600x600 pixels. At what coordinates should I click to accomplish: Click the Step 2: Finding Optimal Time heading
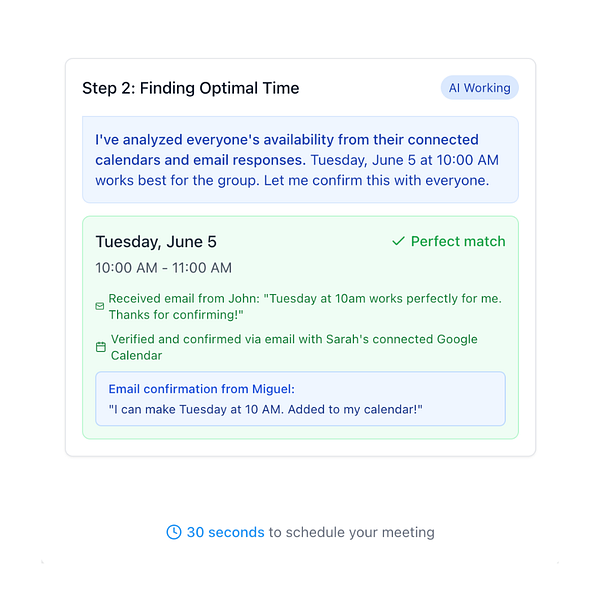[x=191, y=88]
